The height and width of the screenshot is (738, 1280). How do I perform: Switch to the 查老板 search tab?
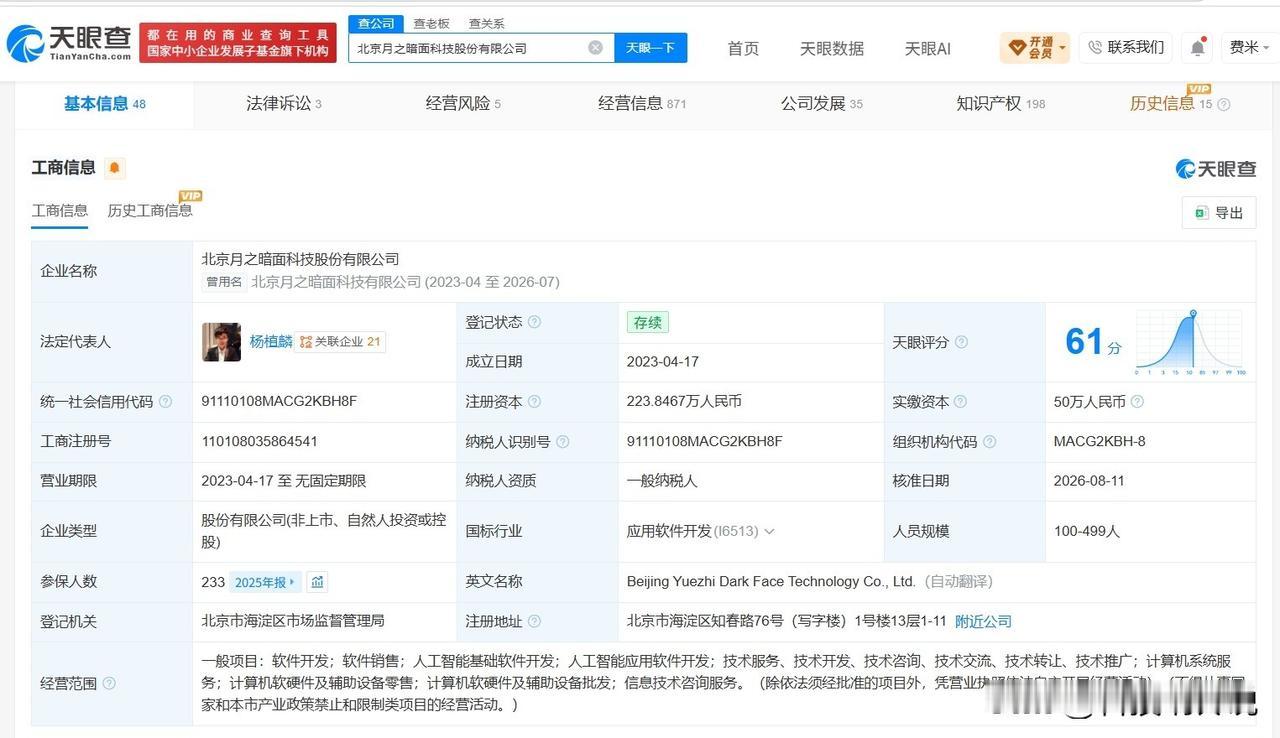pos(432,23)
